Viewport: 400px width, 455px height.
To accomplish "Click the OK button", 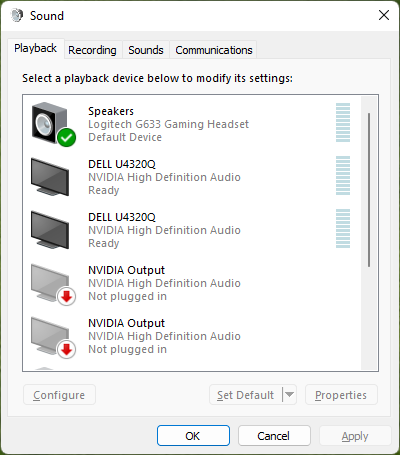I will coord(193,435).
